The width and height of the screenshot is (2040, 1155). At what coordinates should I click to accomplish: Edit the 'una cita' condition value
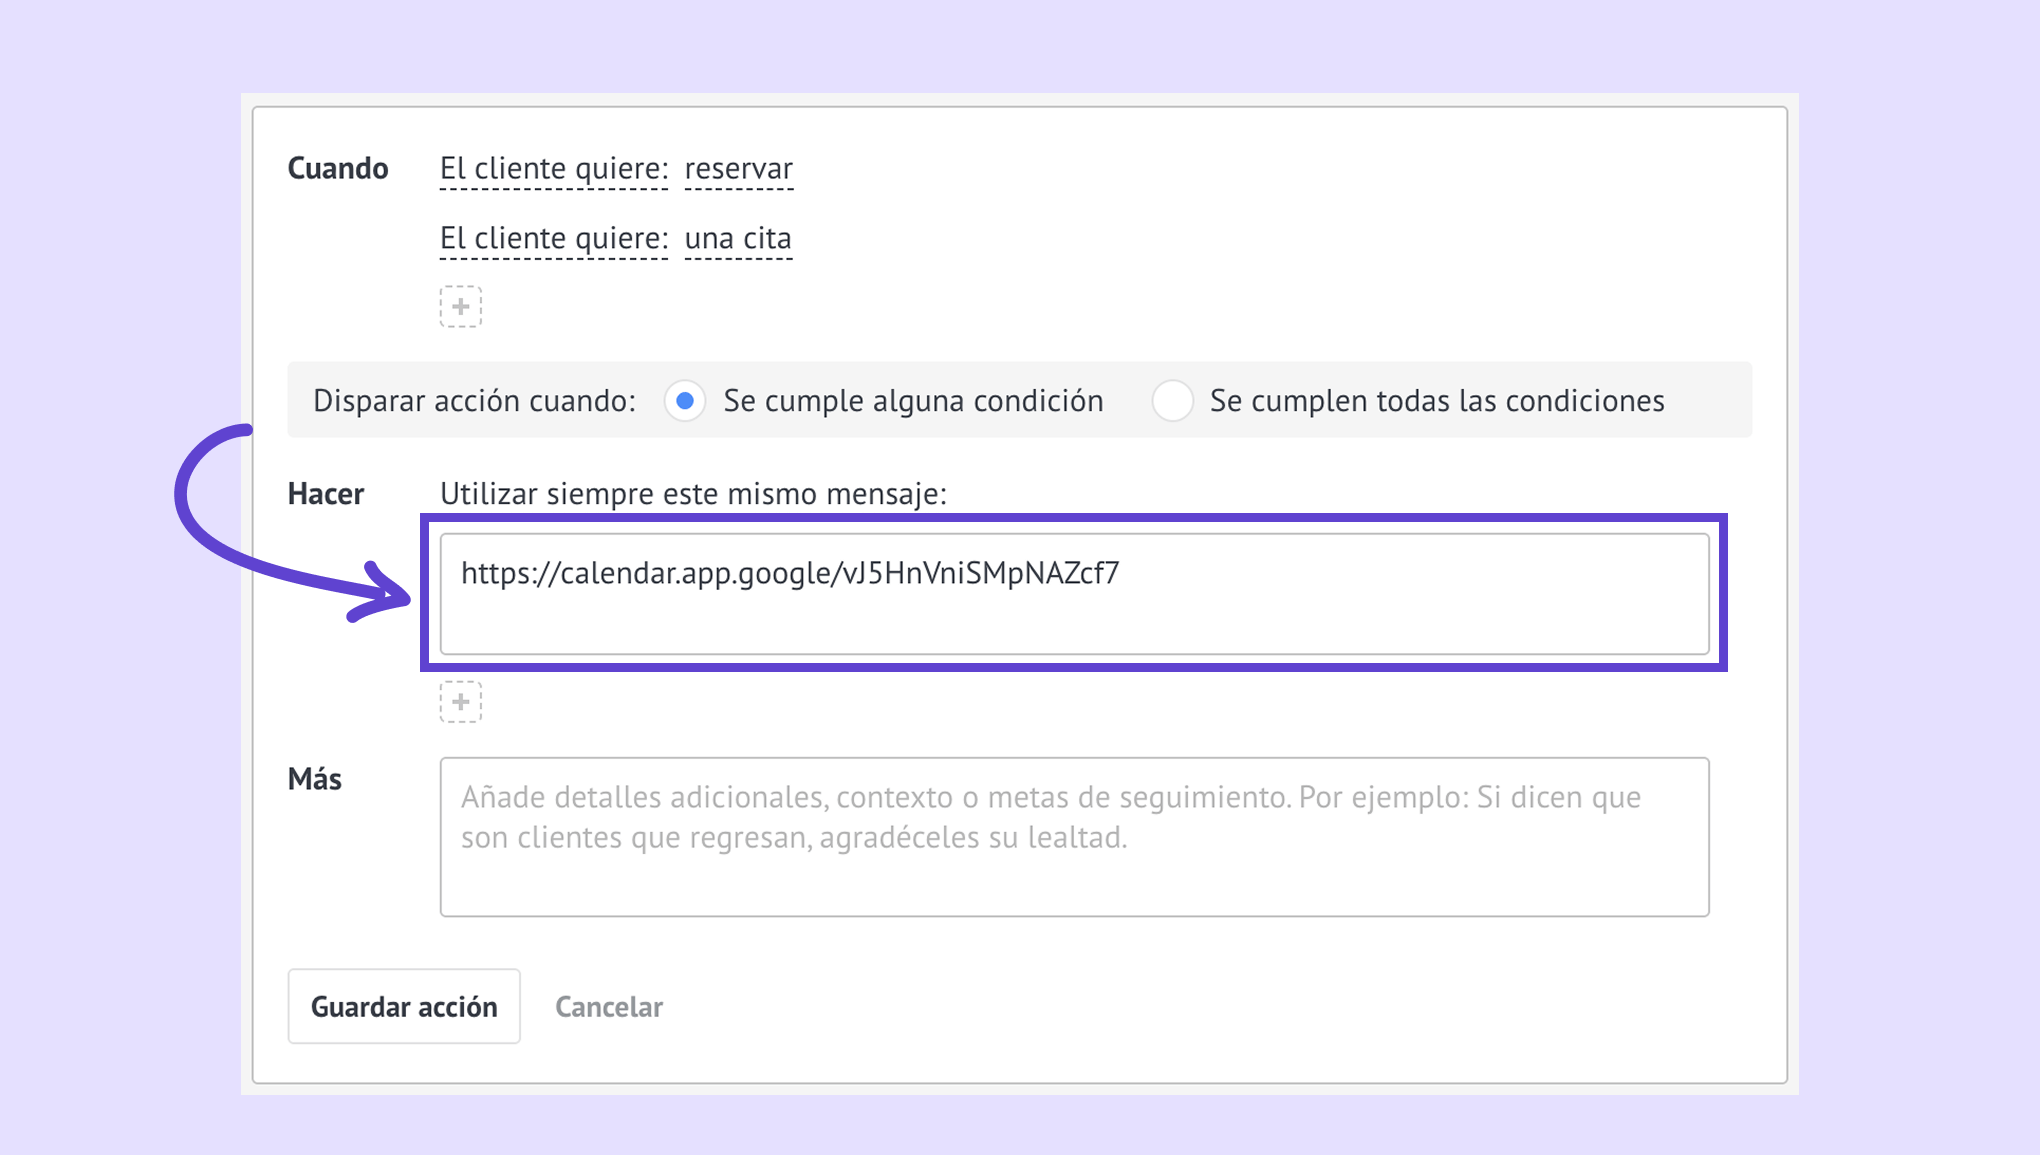tap(738, 239)
